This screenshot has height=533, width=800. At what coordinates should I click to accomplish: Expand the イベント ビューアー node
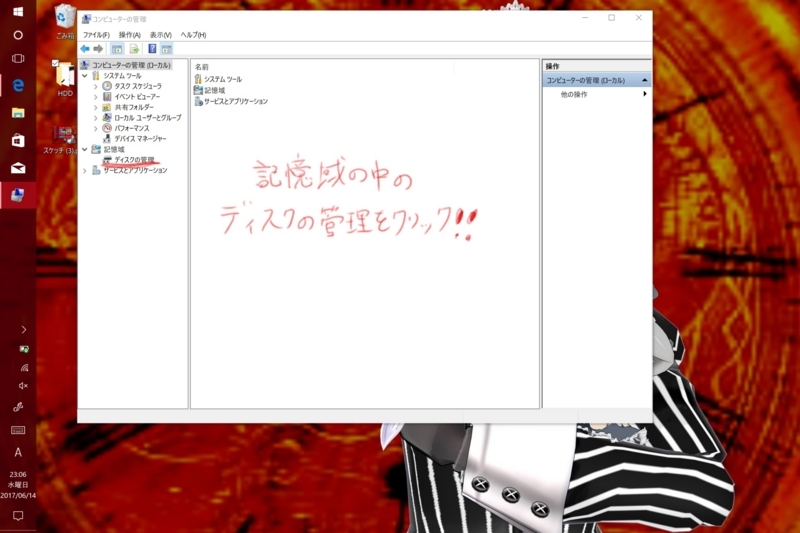tap(95, 96)
